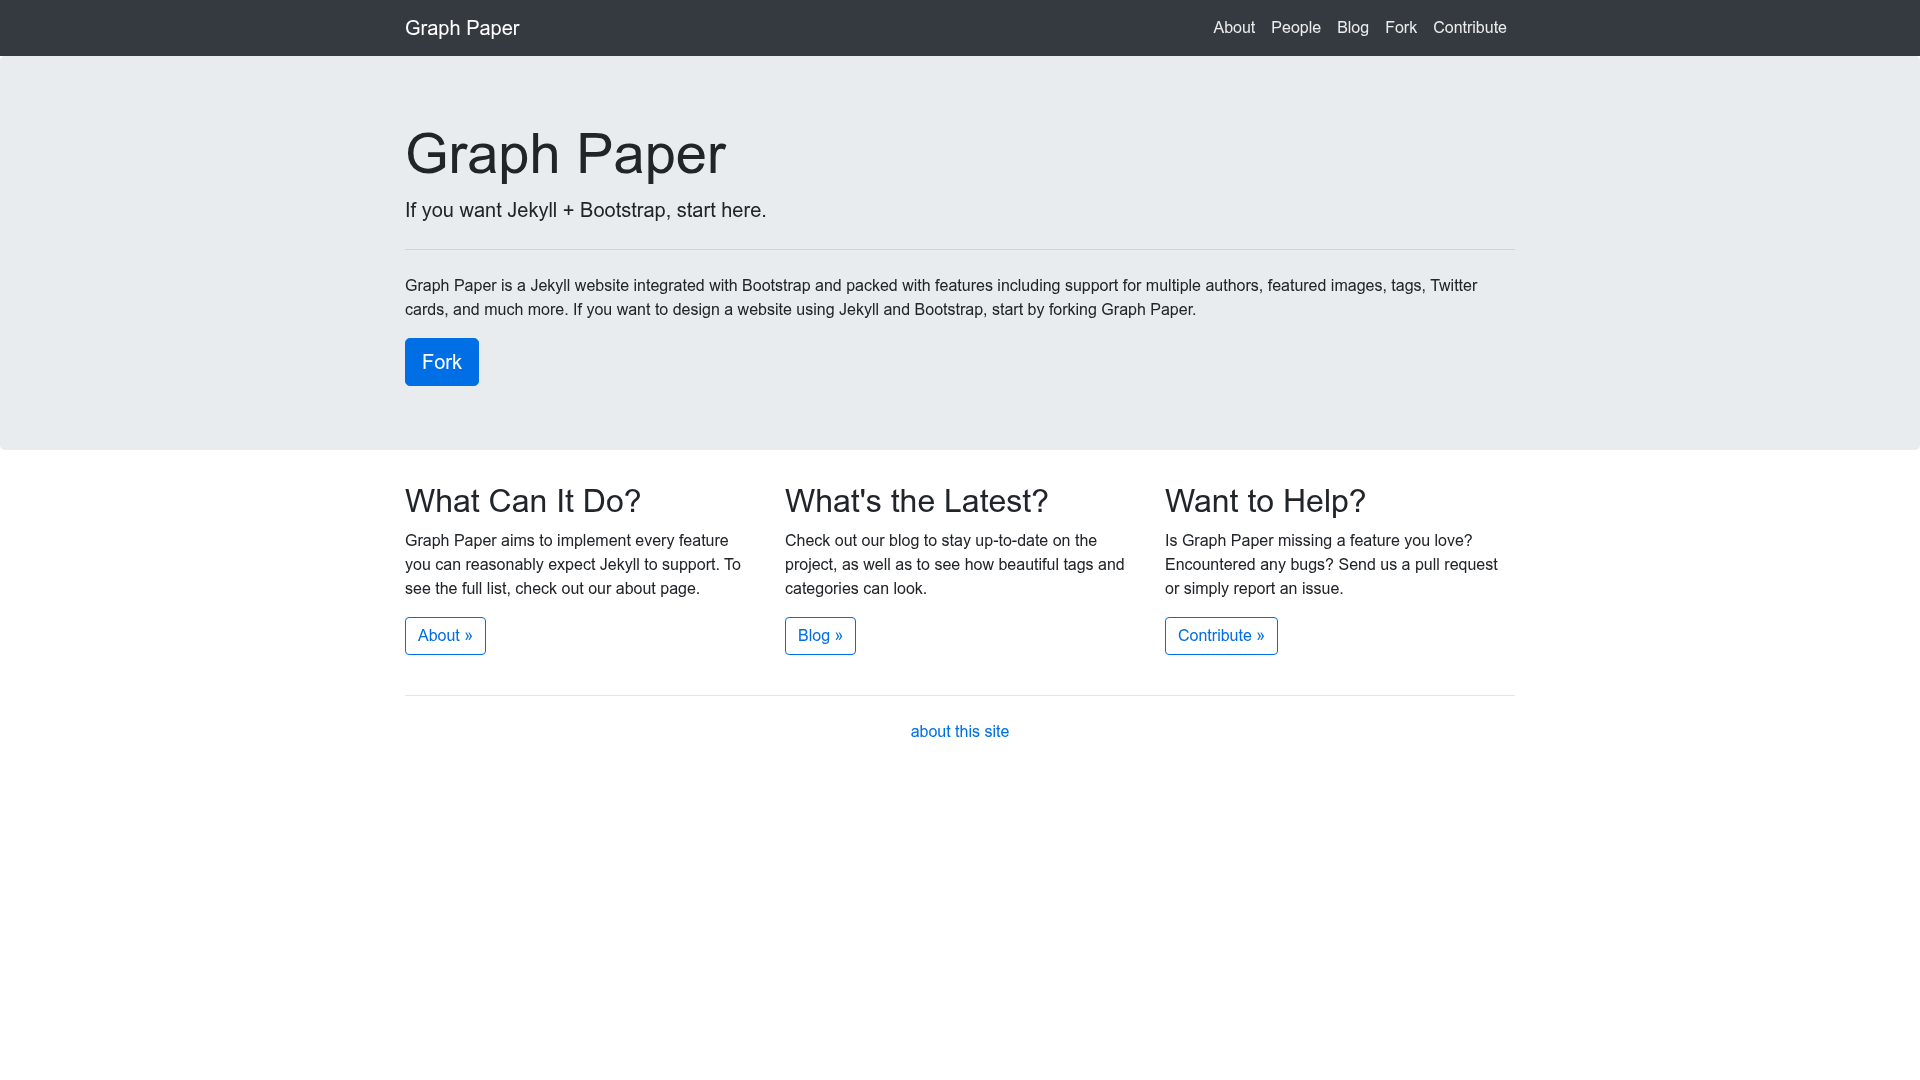Click the large Graph Paper page heading

tap(566, 154)
